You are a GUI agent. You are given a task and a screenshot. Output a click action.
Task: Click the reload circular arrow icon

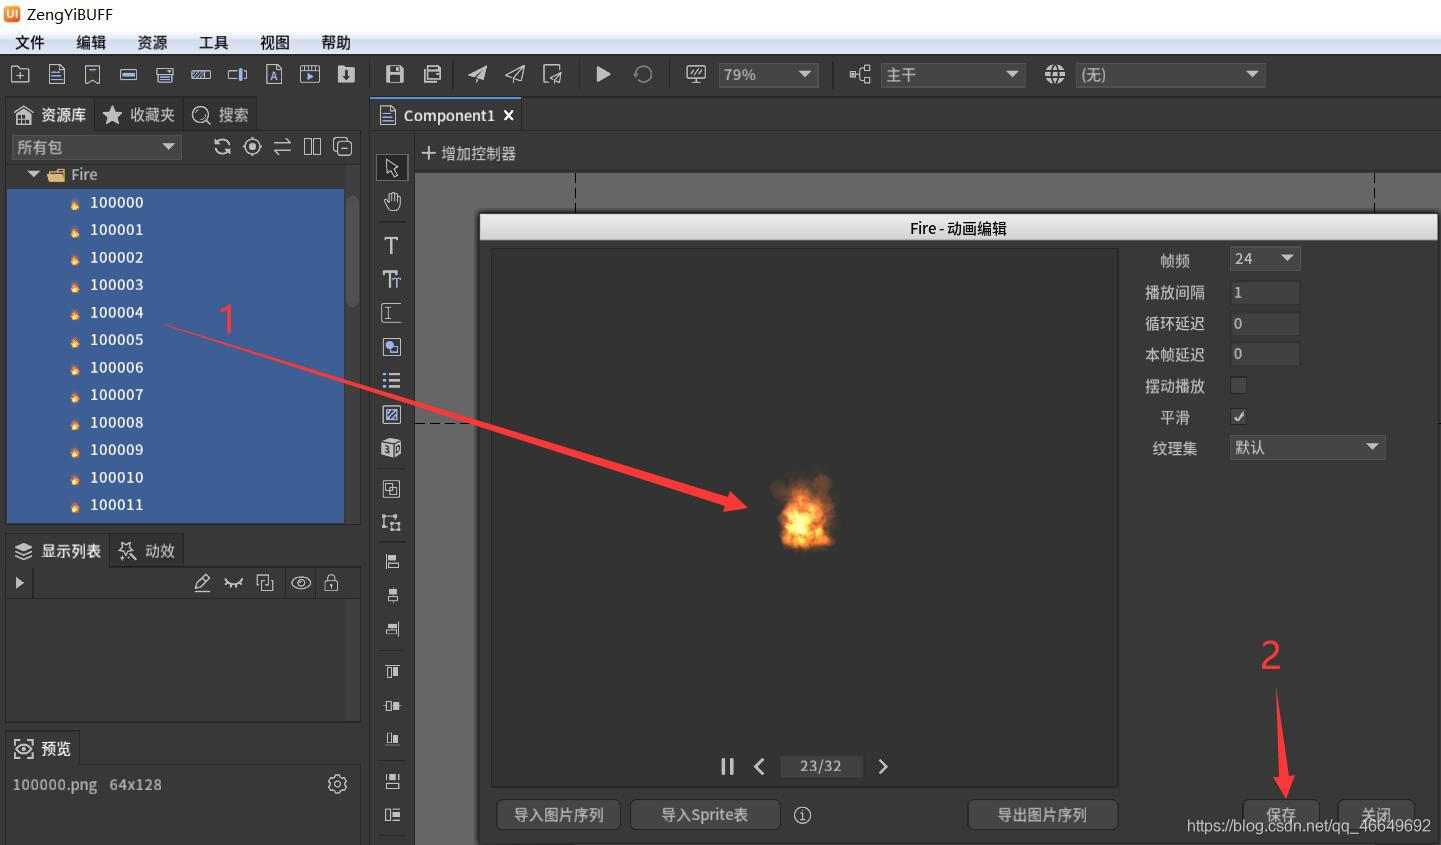(x=643, y=75)
